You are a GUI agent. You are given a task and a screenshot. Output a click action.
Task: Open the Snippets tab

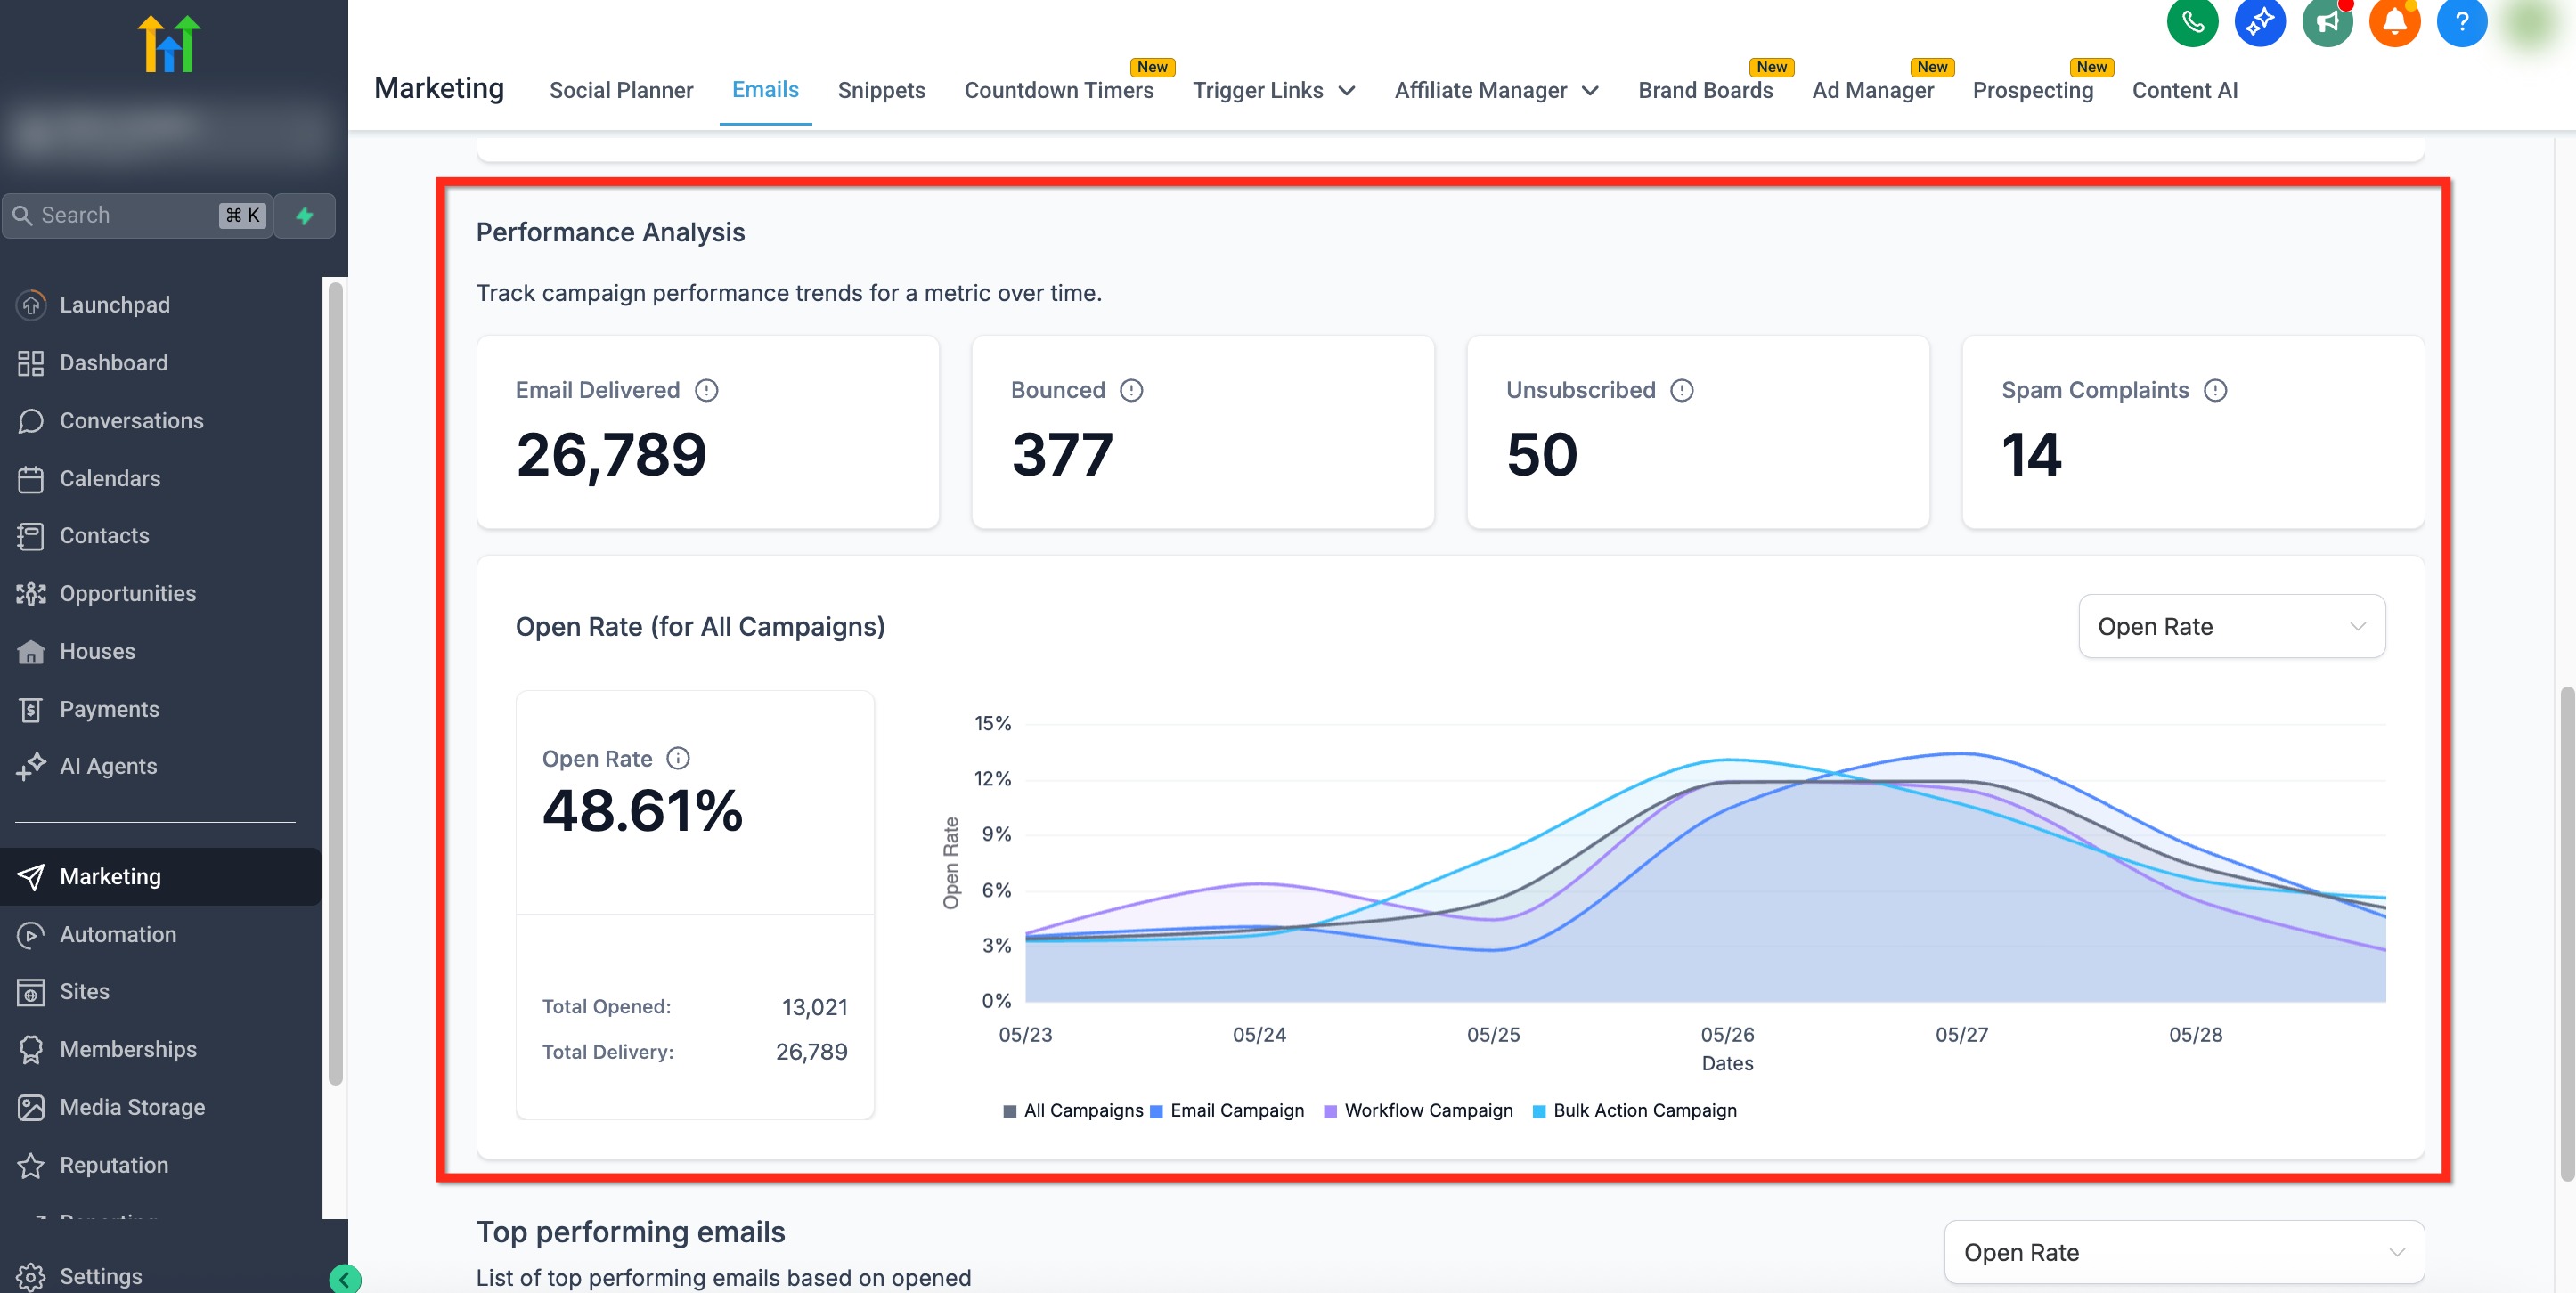[x=881, y=90]
